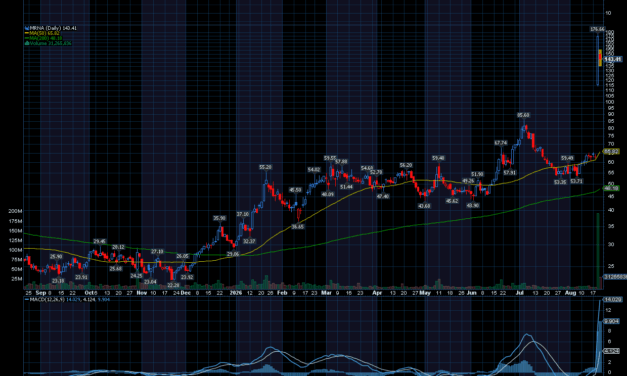Click the 29.45 price label
Viewport: 627px width, 376px height.
100,241
